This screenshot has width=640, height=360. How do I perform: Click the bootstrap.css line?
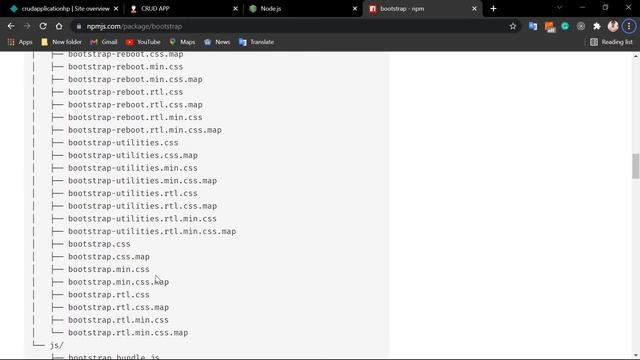click(x=99, y=244)
